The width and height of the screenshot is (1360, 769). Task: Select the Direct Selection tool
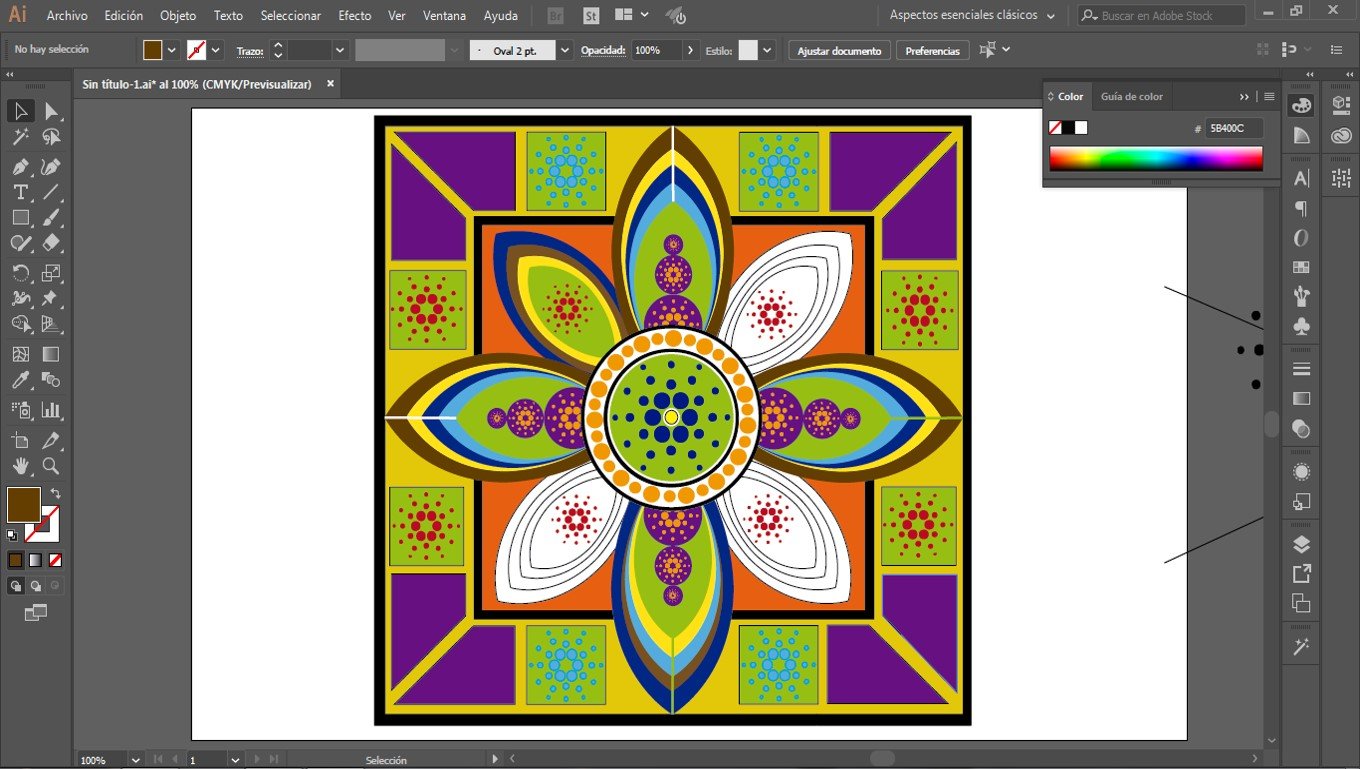pyautogui.click(x=51, y=111)
